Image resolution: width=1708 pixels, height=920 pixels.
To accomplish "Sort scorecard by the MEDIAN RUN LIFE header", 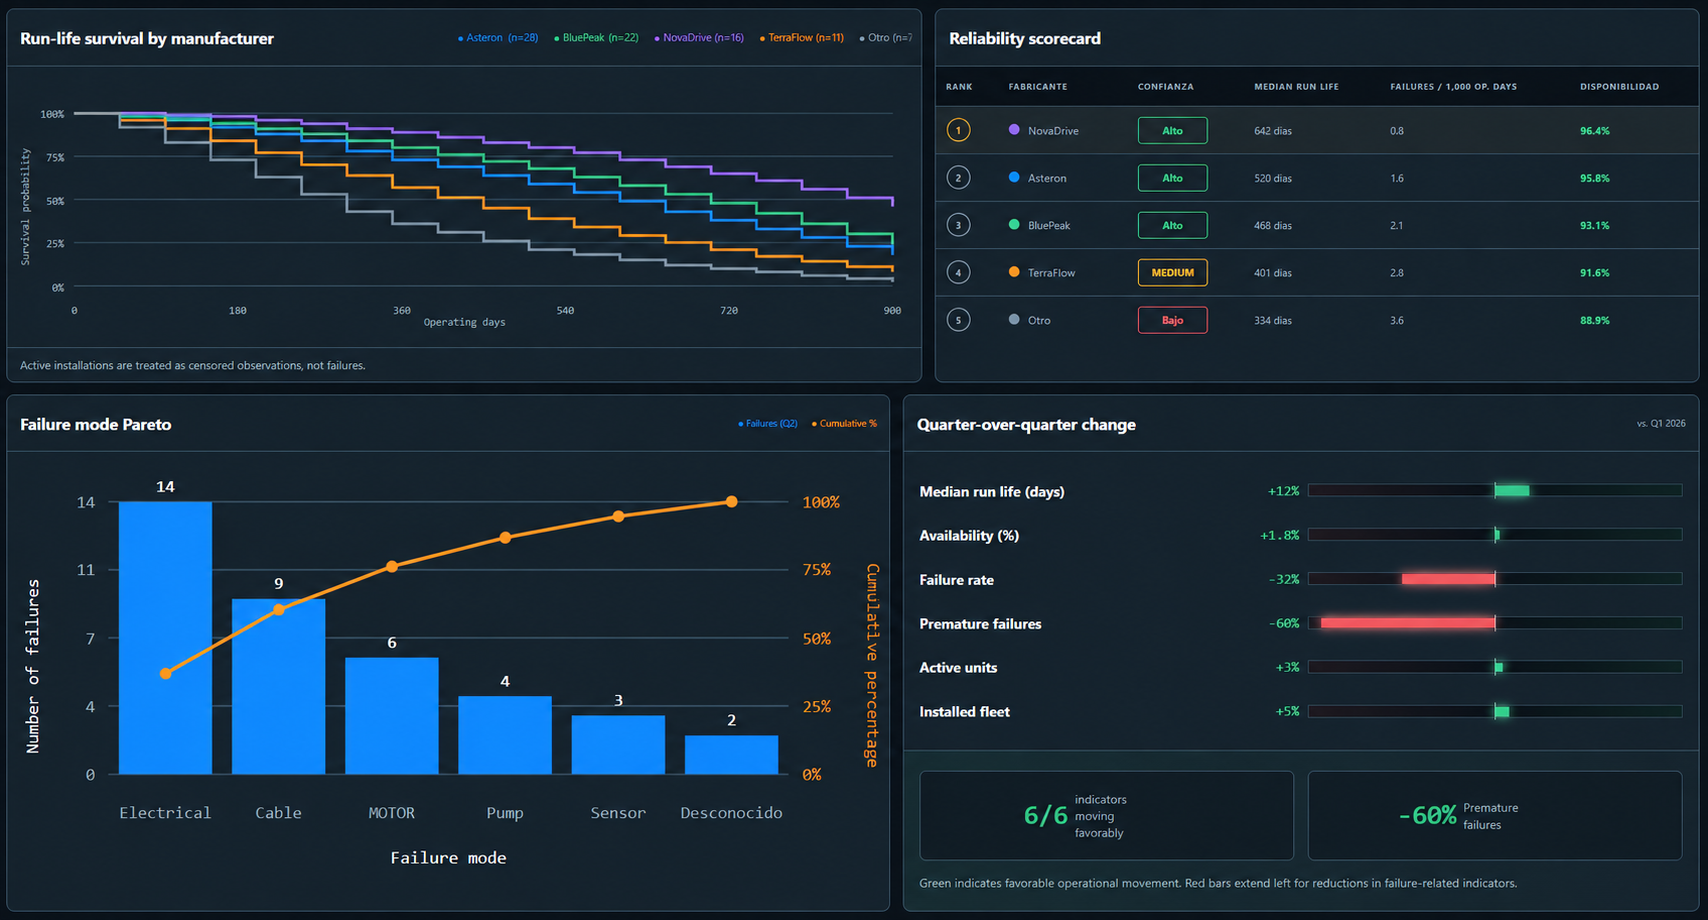I will [x=1296, y=87].
